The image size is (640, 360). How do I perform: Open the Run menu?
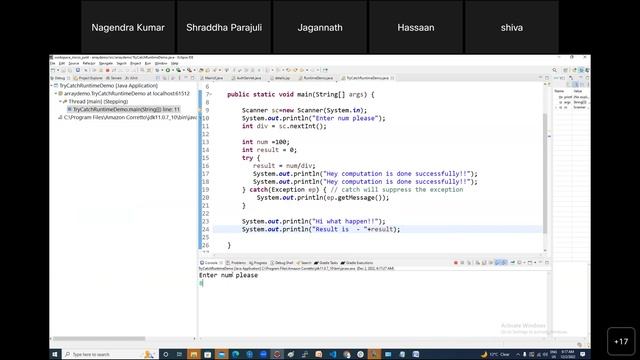(x=148, y=64)
